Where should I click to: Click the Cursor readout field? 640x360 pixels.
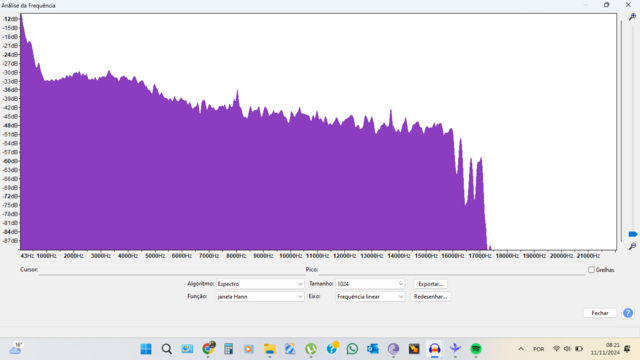(171, 269)
